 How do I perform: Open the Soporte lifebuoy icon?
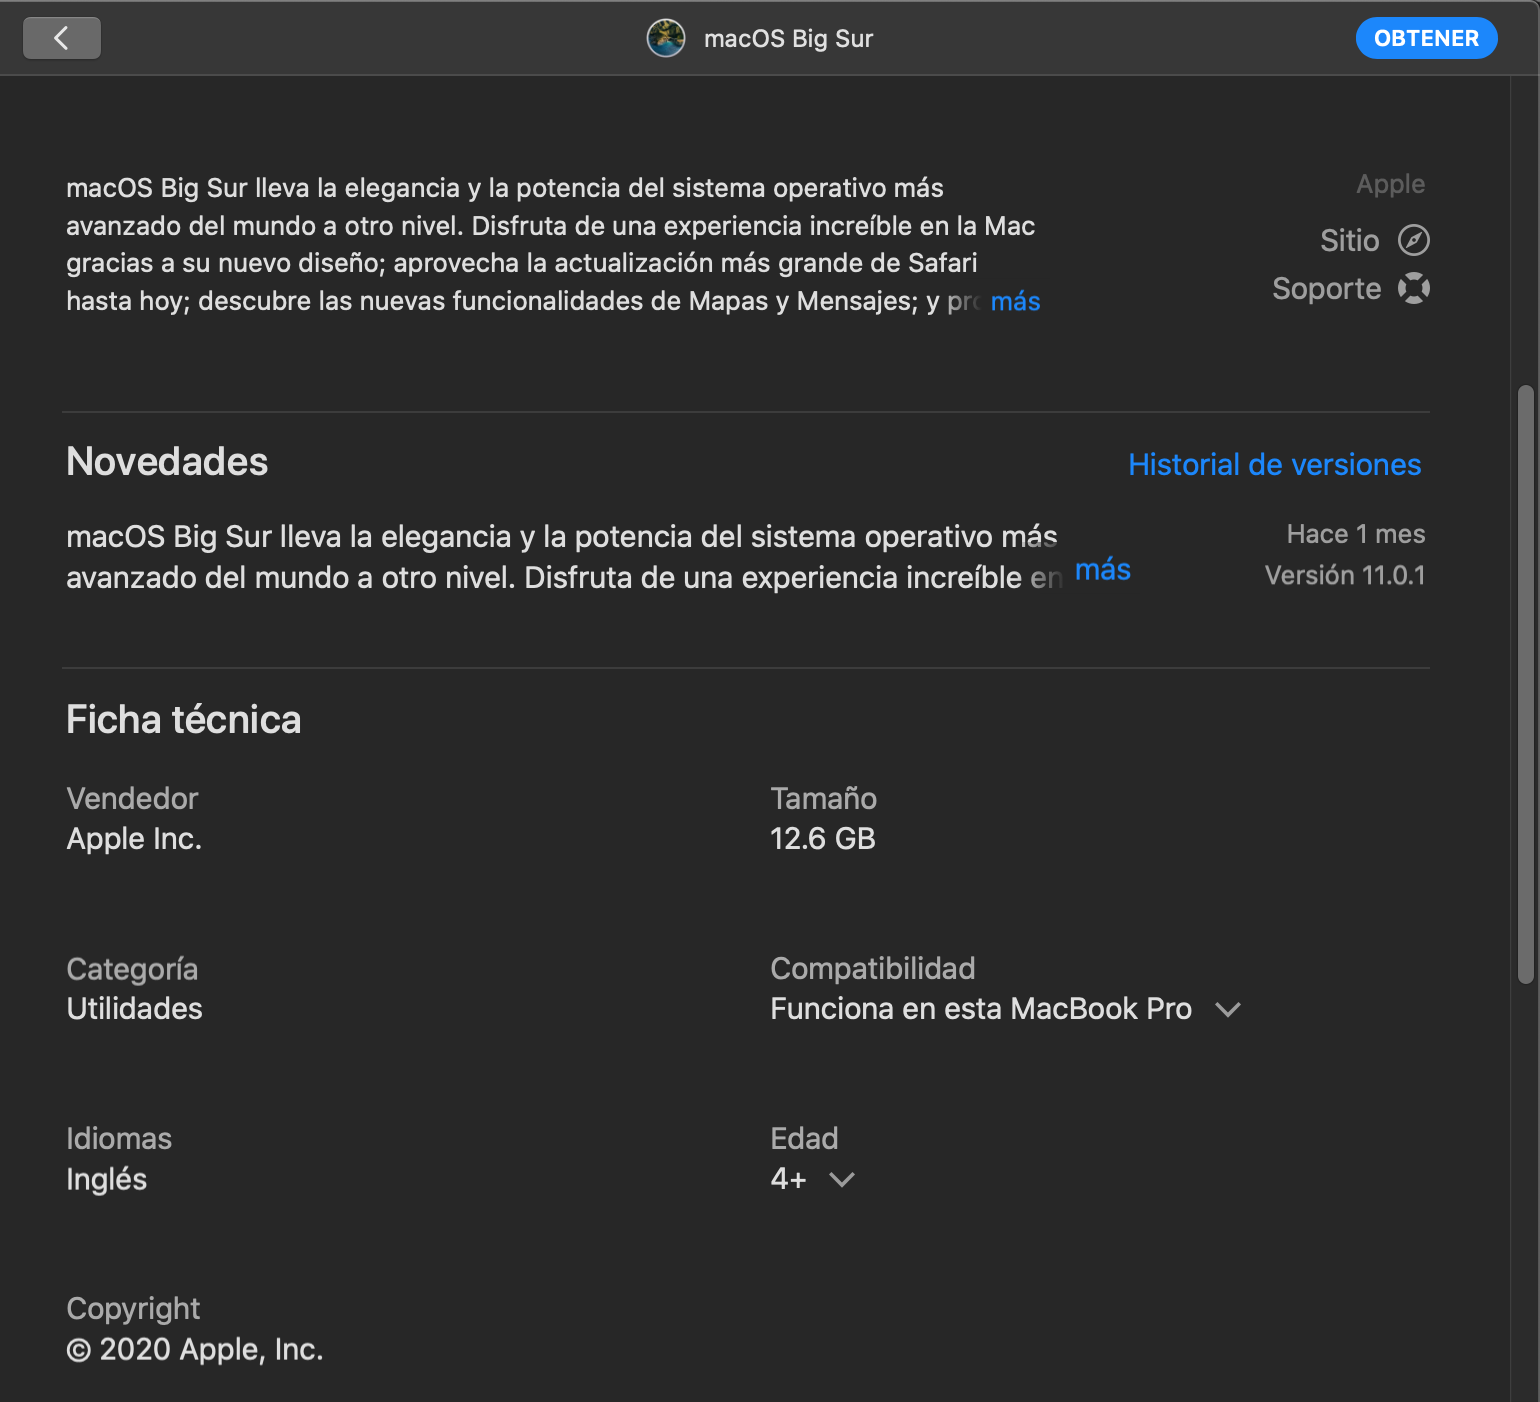click(1413, 288)
